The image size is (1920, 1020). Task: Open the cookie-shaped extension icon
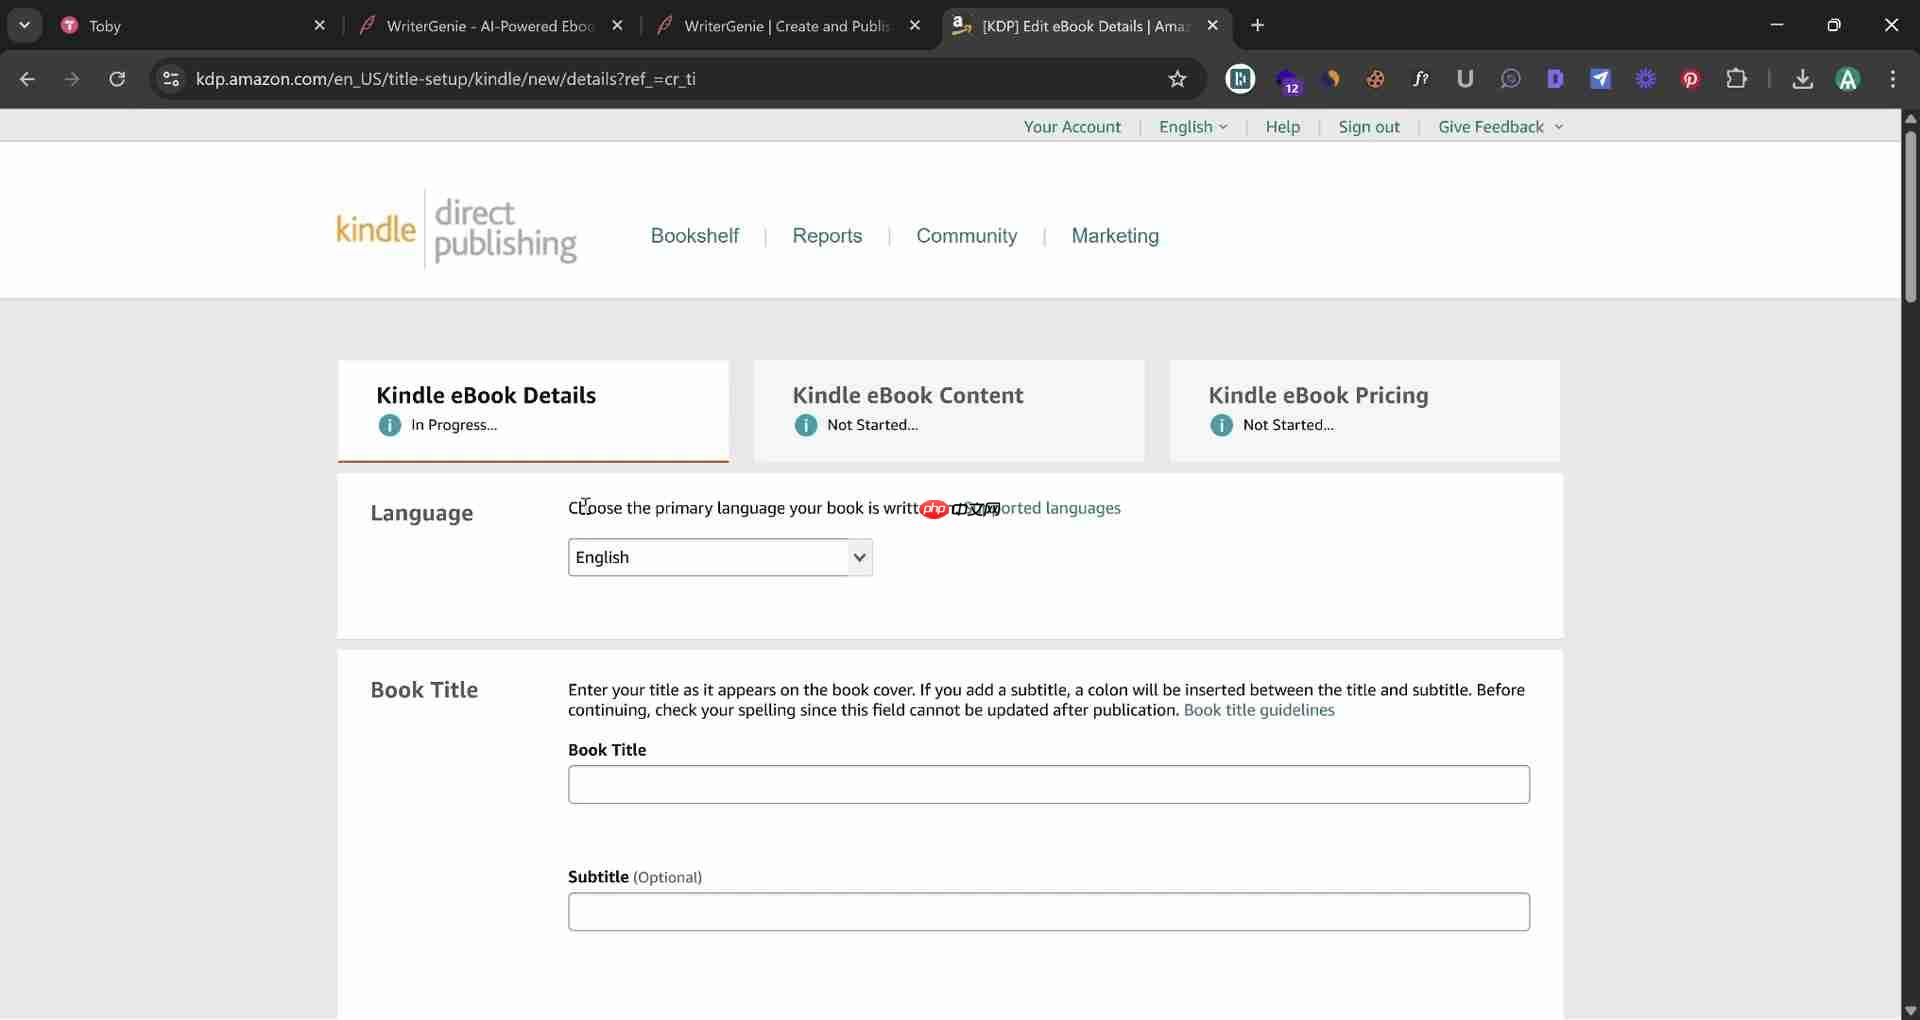click(x=1375, y=79)
